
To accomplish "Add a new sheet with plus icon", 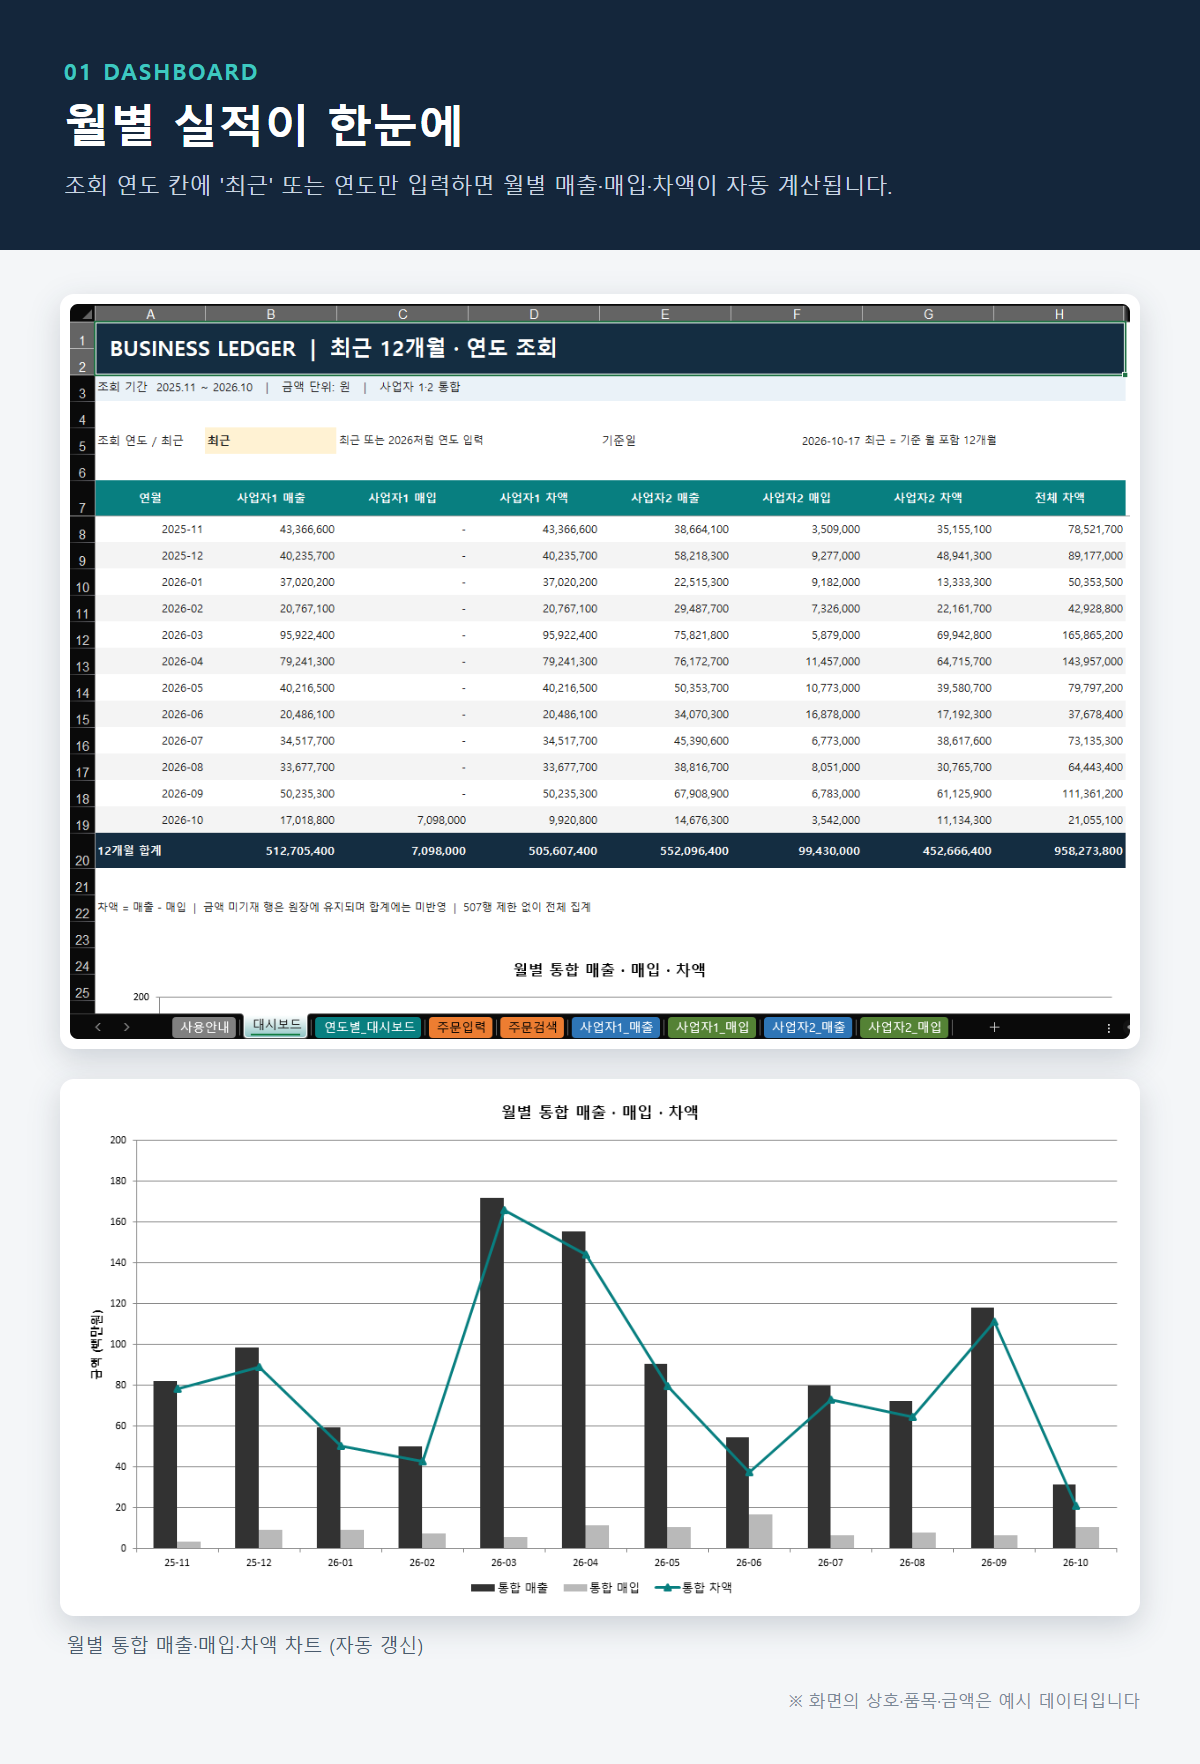I will click(x=994, y=1027).
